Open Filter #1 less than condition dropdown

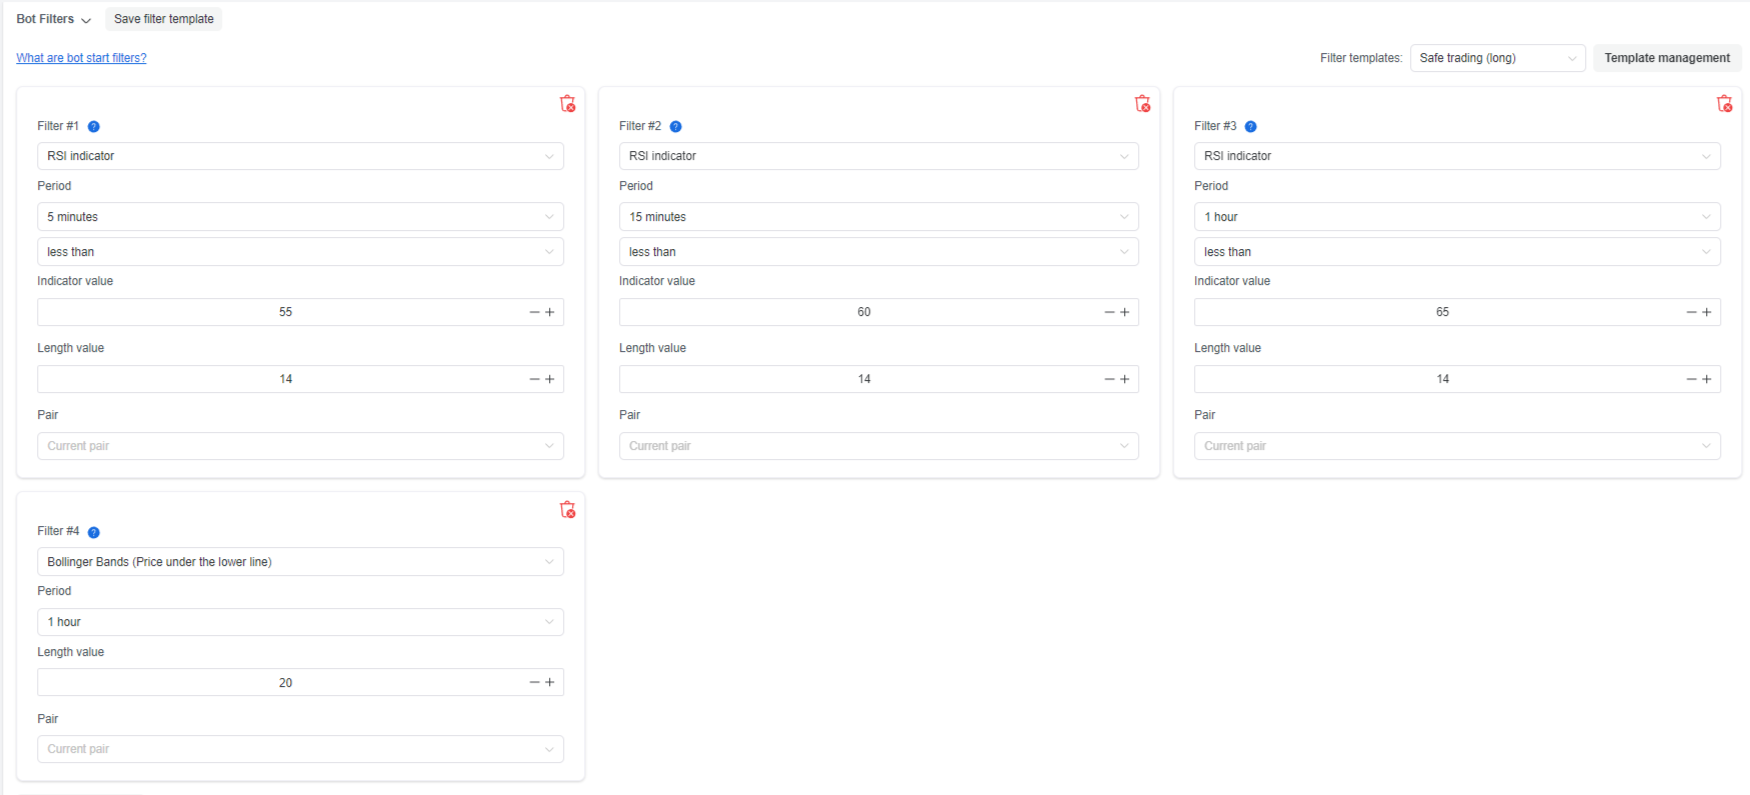pyautogui.click(x=300, y=252)
